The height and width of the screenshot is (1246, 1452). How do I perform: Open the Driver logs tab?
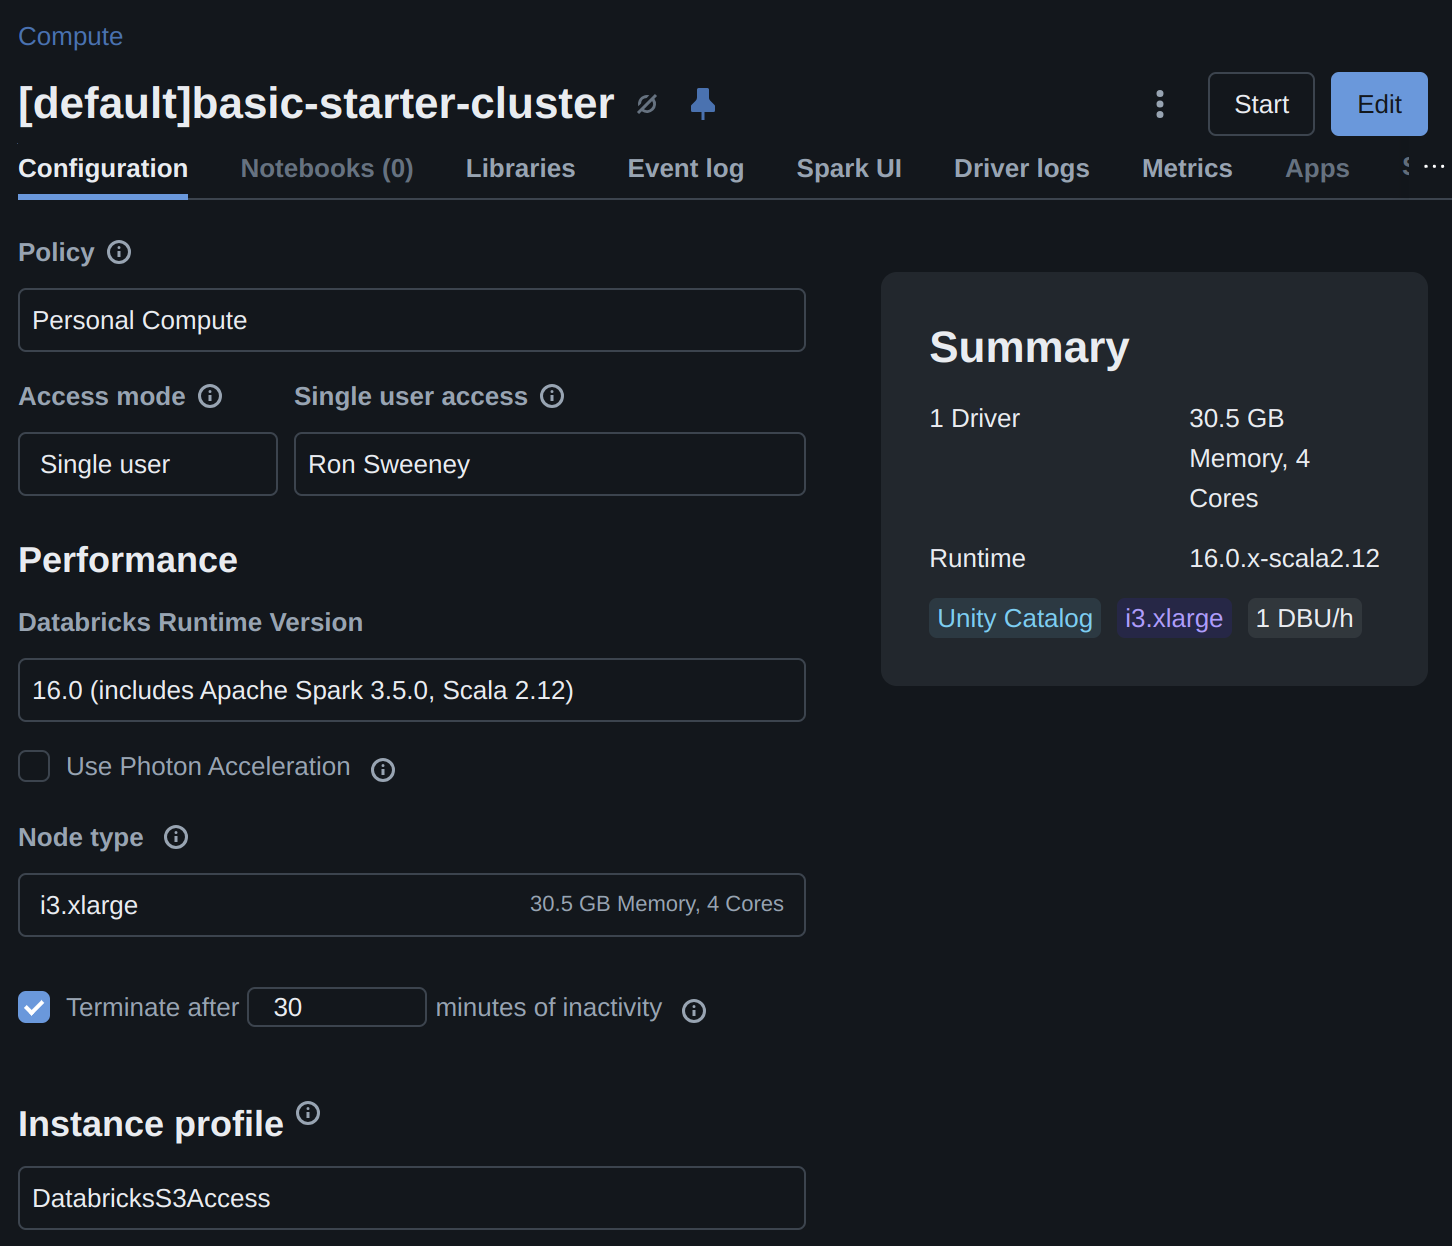pyautogui.click(x=1021, y=168)
